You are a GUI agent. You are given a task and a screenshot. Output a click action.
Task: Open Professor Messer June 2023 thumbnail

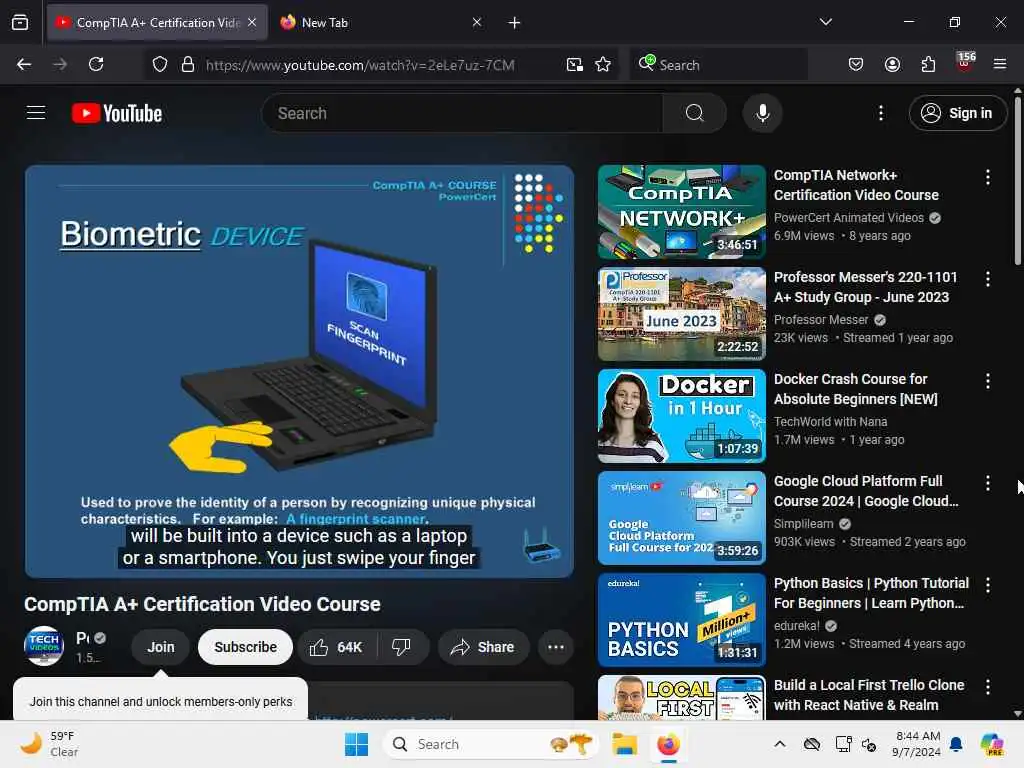point(681,313)
